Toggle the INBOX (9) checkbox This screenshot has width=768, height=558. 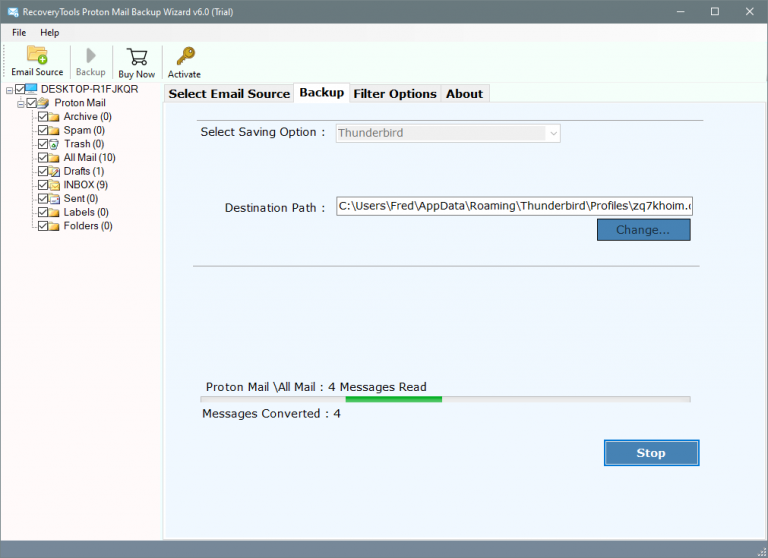(x=43, y=185)
